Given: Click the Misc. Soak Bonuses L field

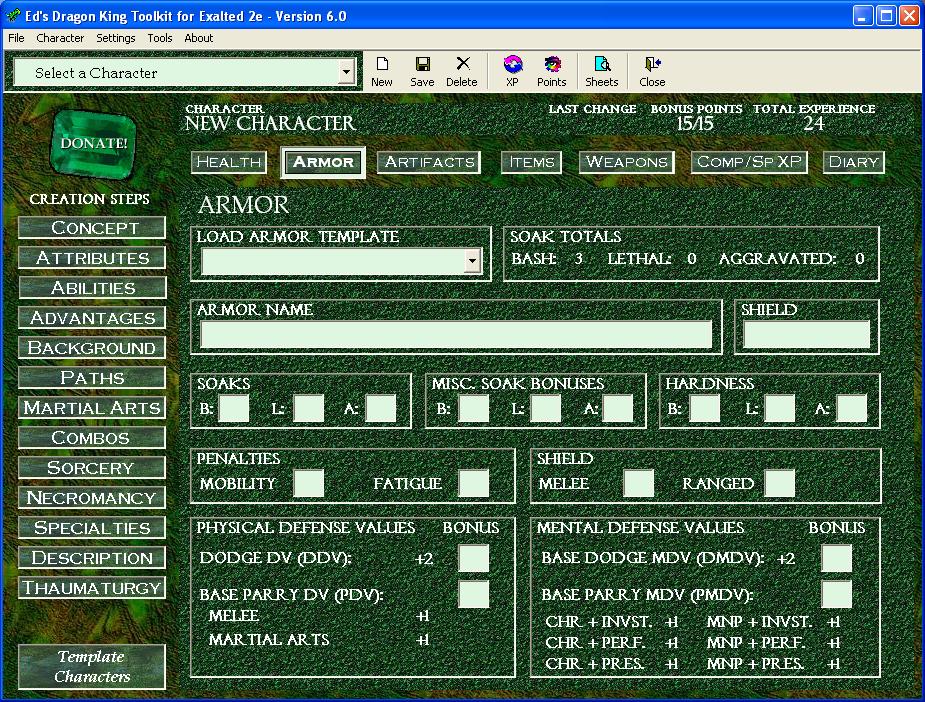Looking at the screenshot, I should click(546, 408).
